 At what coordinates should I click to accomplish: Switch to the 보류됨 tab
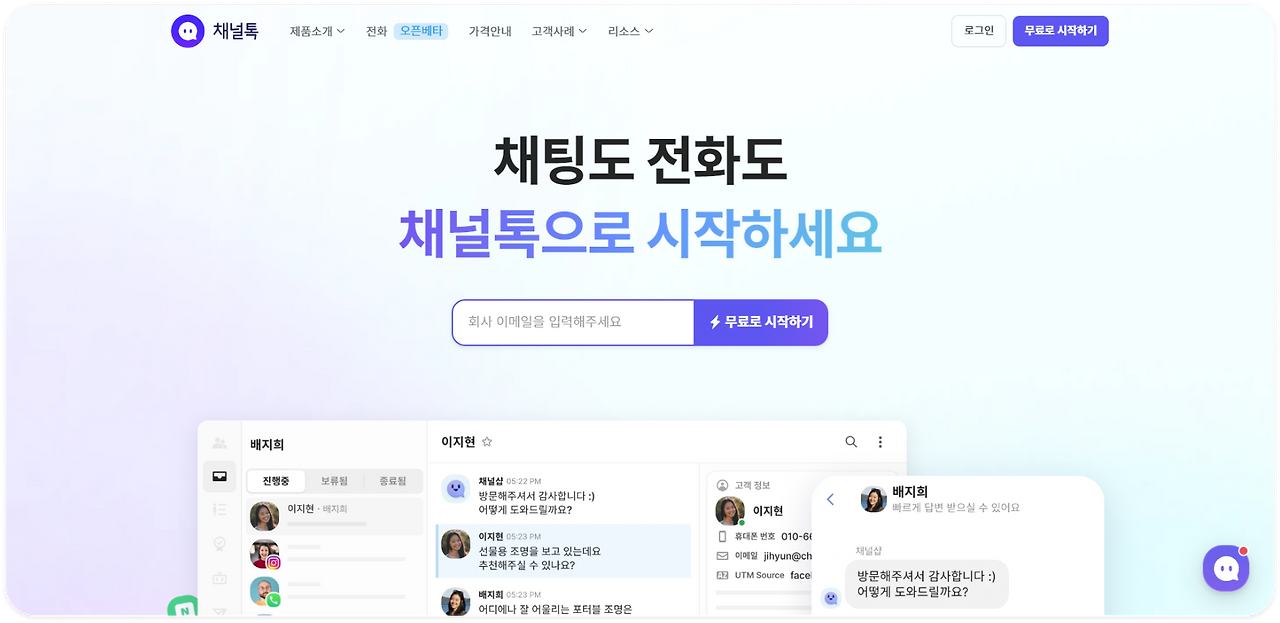point(334,481)
